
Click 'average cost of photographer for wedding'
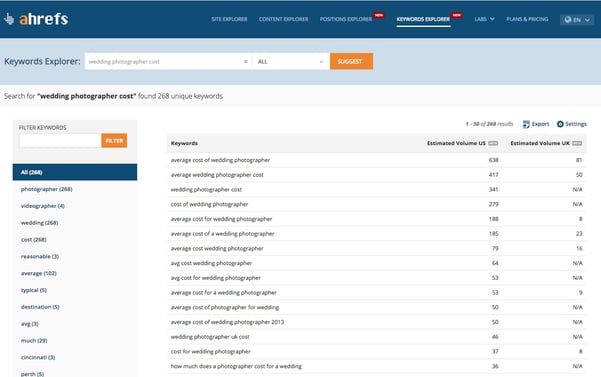pyautogui.click(x=225, y=308)
